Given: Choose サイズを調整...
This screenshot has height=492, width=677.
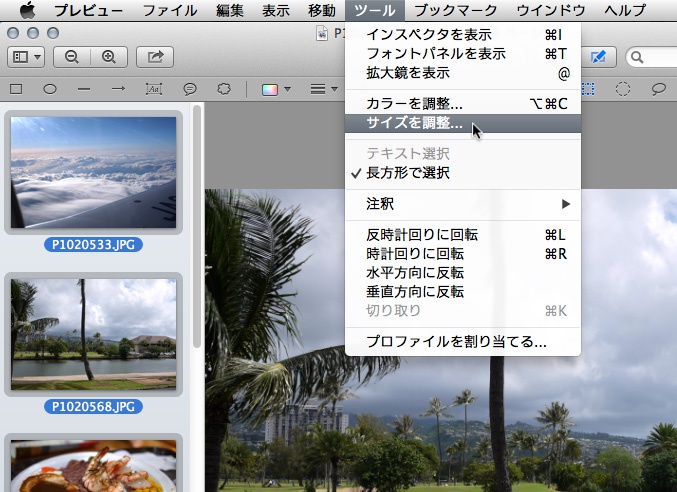Looking at the screenshot, I should click(463, 123).
